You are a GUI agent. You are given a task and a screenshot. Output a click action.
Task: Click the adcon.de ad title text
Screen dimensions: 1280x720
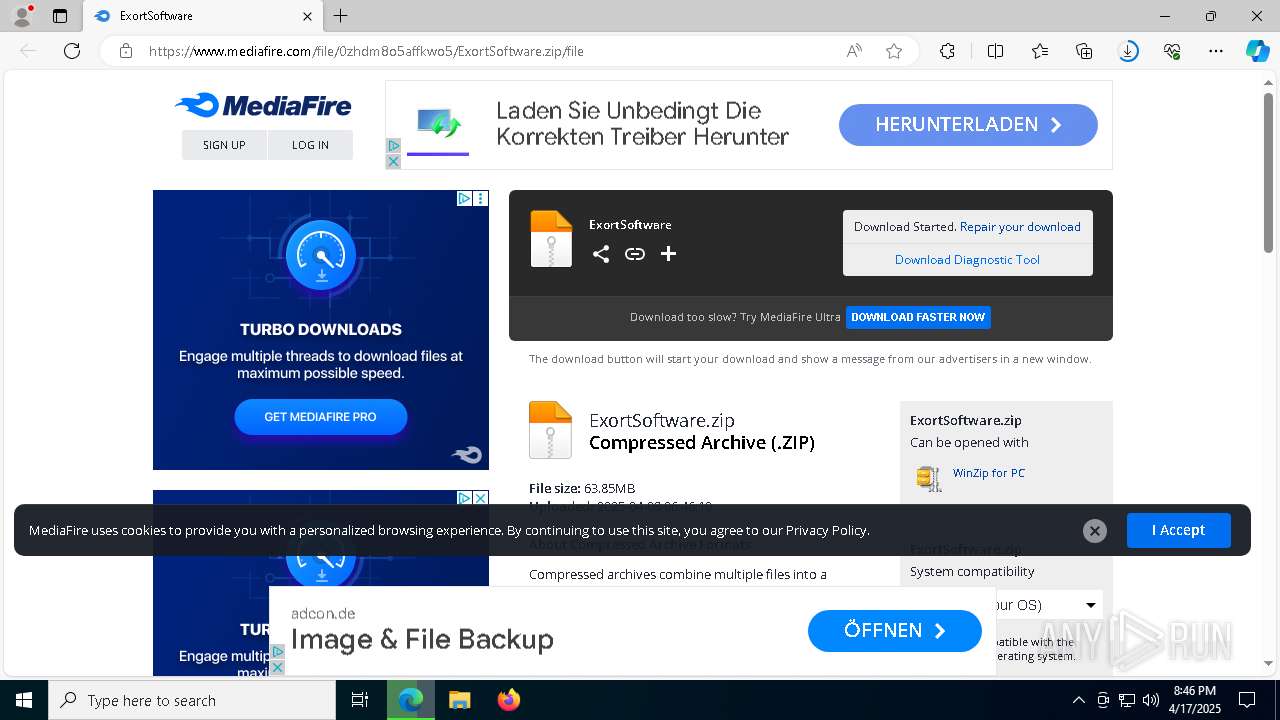422,640
